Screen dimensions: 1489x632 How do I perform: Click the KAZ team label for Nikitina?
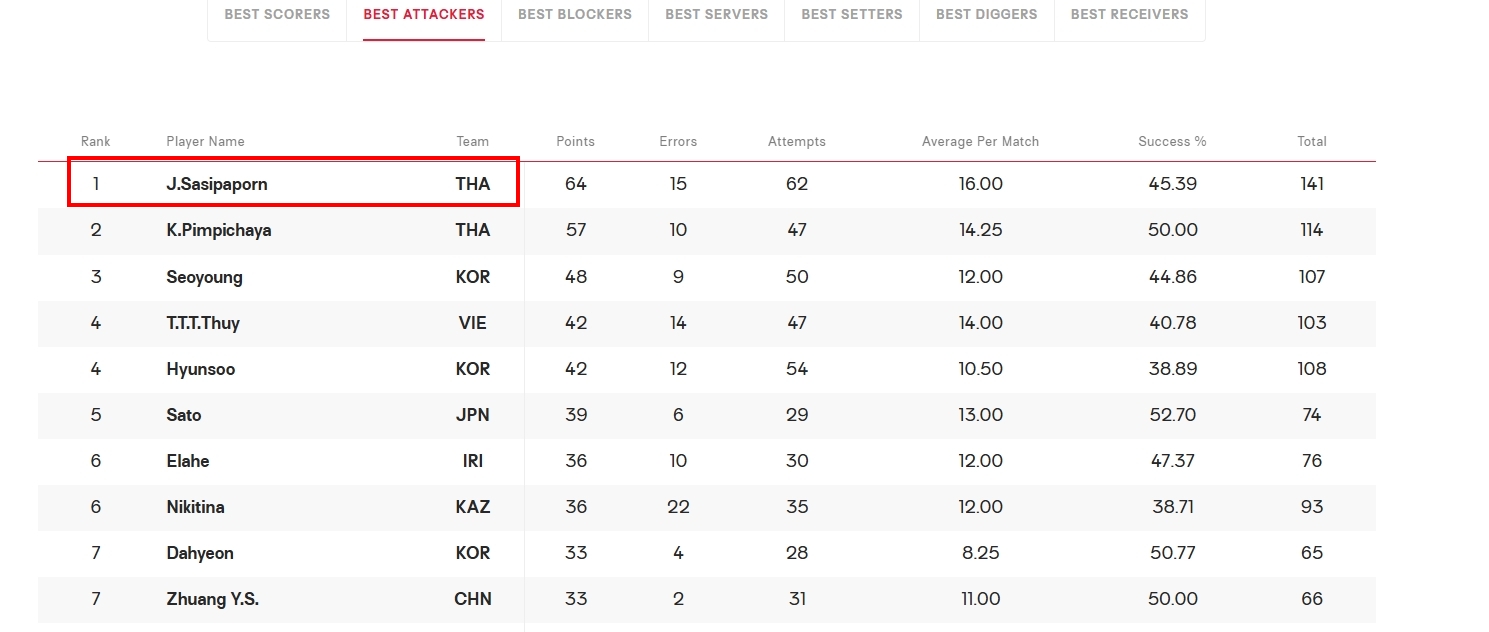pyautogui.click(x=473, y=507)
